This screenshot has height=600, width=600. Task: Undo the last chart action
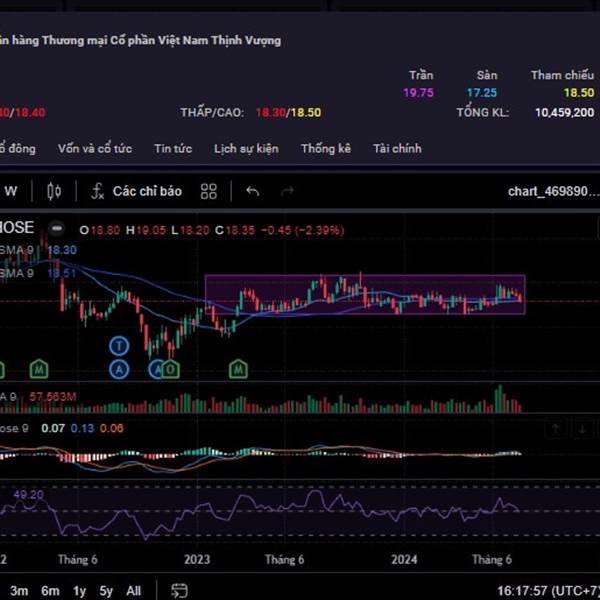[253, 191]
